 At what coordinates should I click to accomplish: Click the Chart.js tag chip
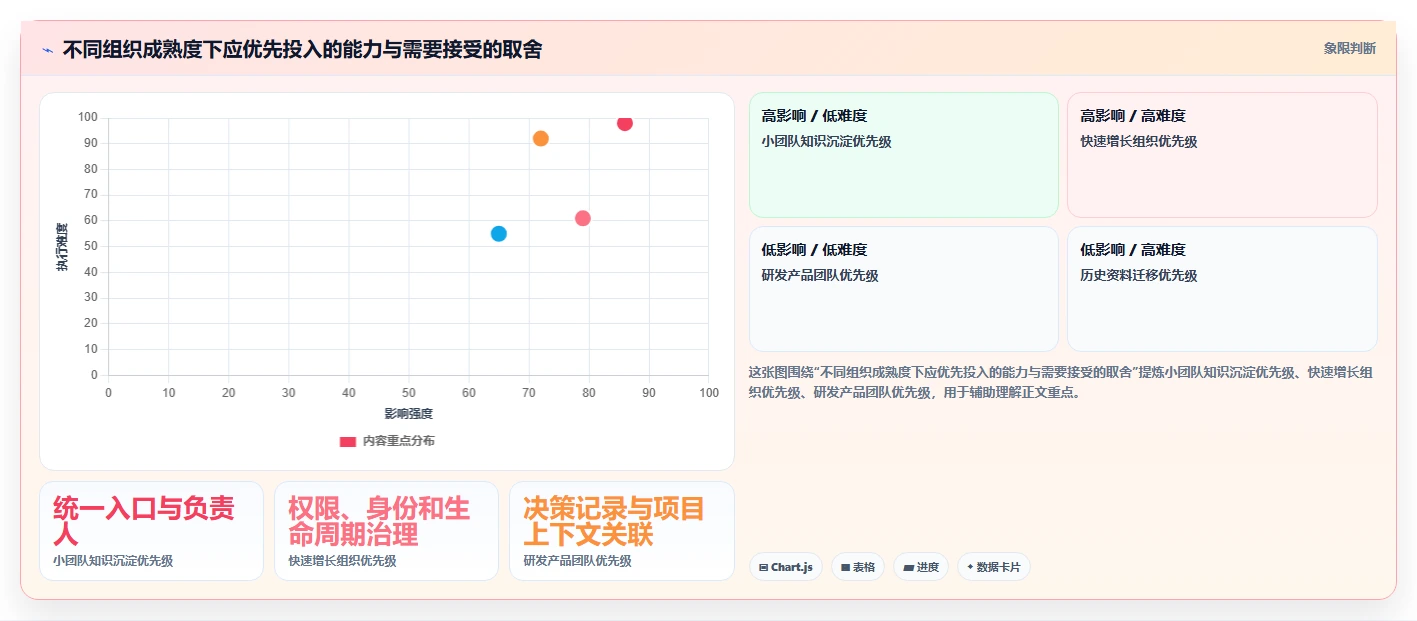tap(786, 567)
